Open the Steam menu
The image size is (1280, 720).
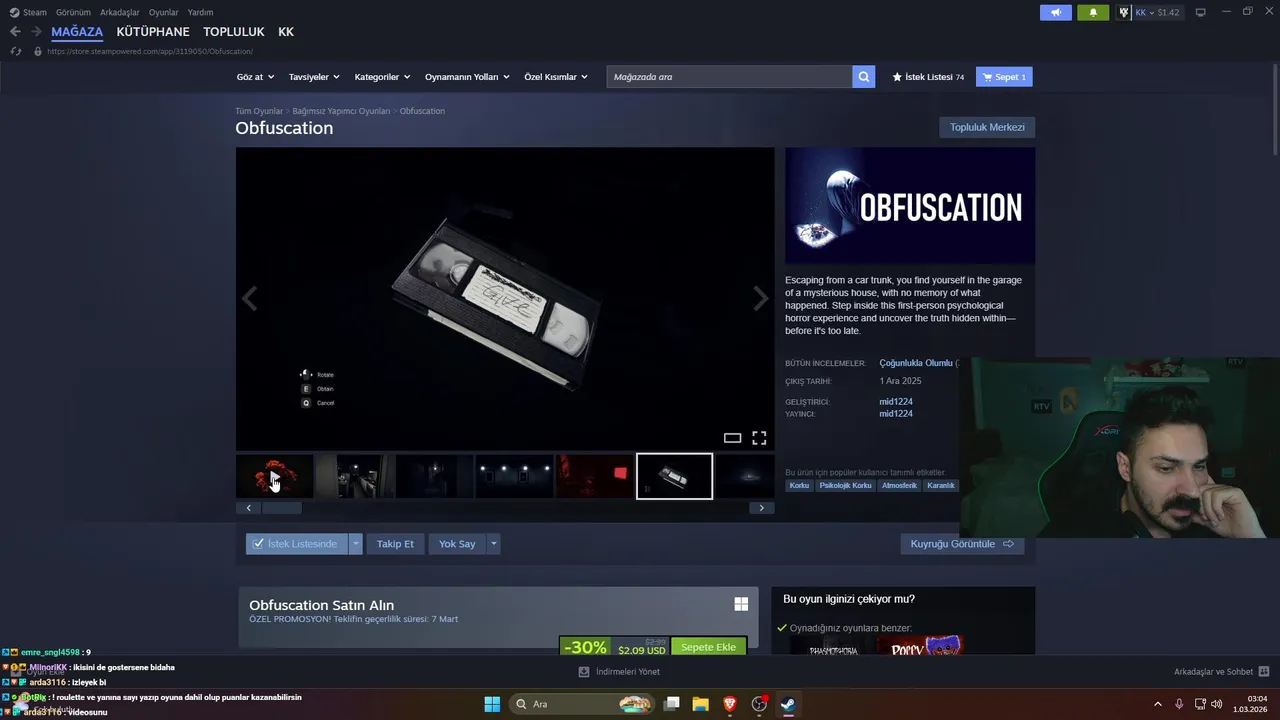pos(28,13)
